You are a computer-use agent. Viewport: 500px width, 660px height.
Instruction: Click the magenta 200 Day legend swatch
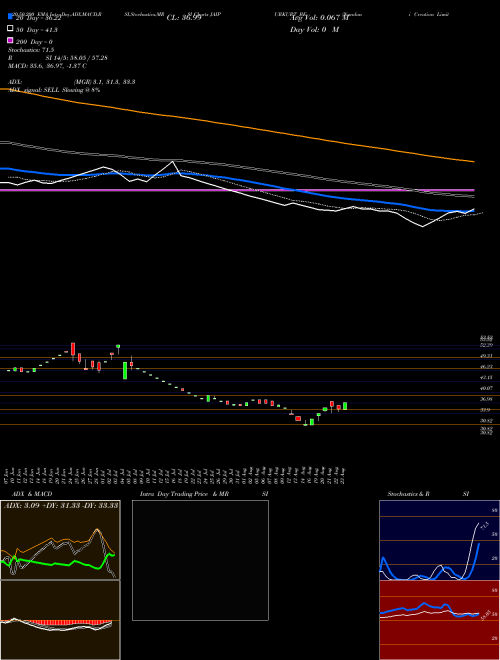tap(11, 41)
